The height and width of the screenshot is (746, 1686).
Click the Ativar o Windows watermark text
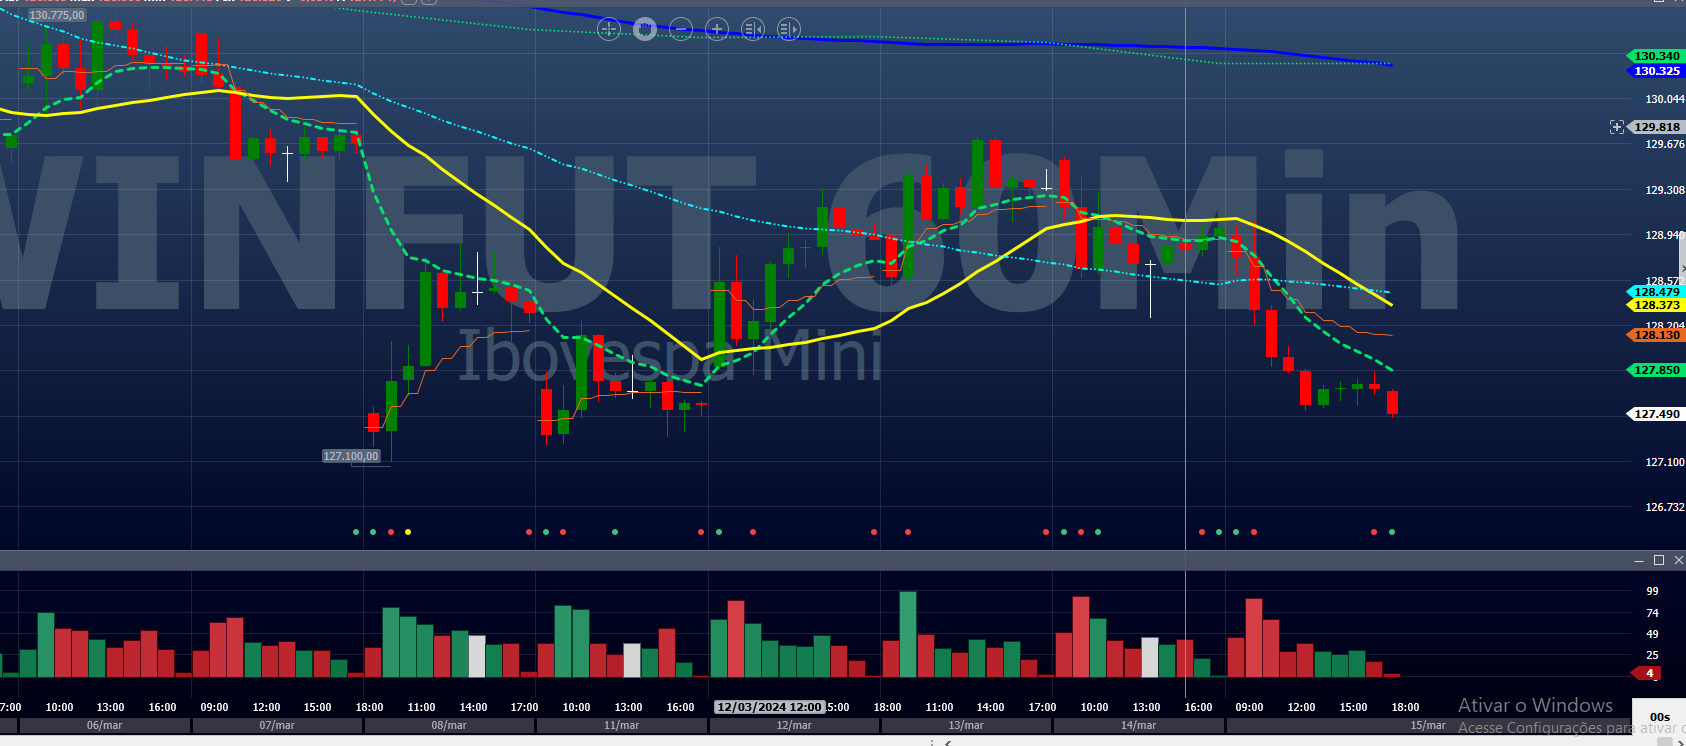[x=1535, y=706]
